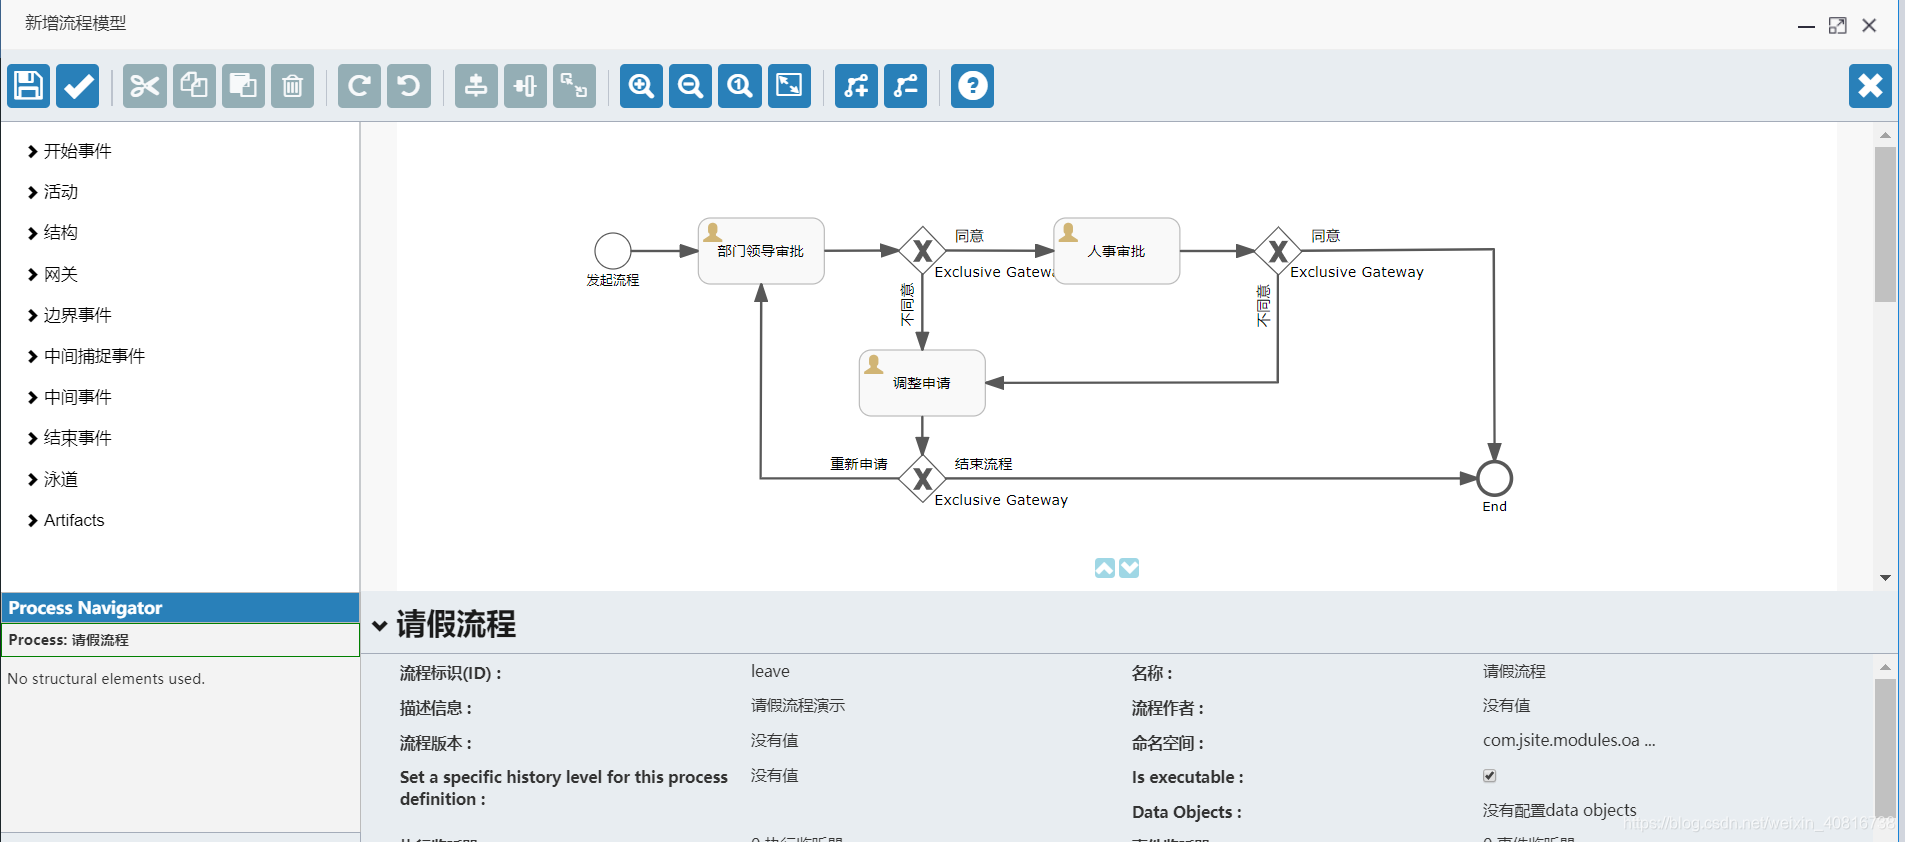Save the process model with the disk icon
Screen dimensions: 1905x842
coord(28,86)
